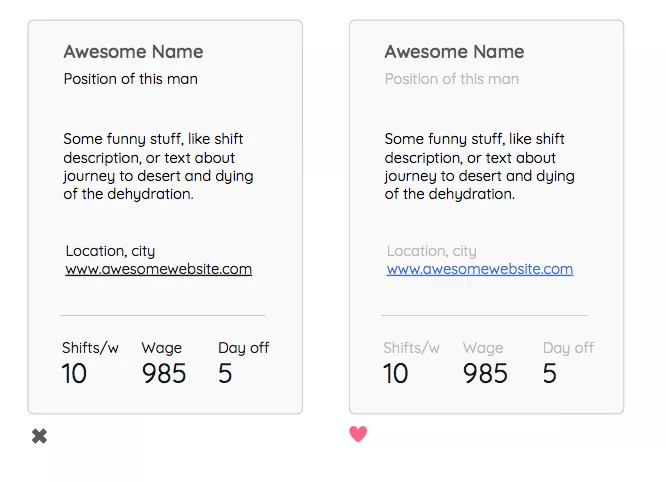The image size is (666, 482).
Task: Open the black www.awesomewebsite.com link
Action: (x=159, y=269)
